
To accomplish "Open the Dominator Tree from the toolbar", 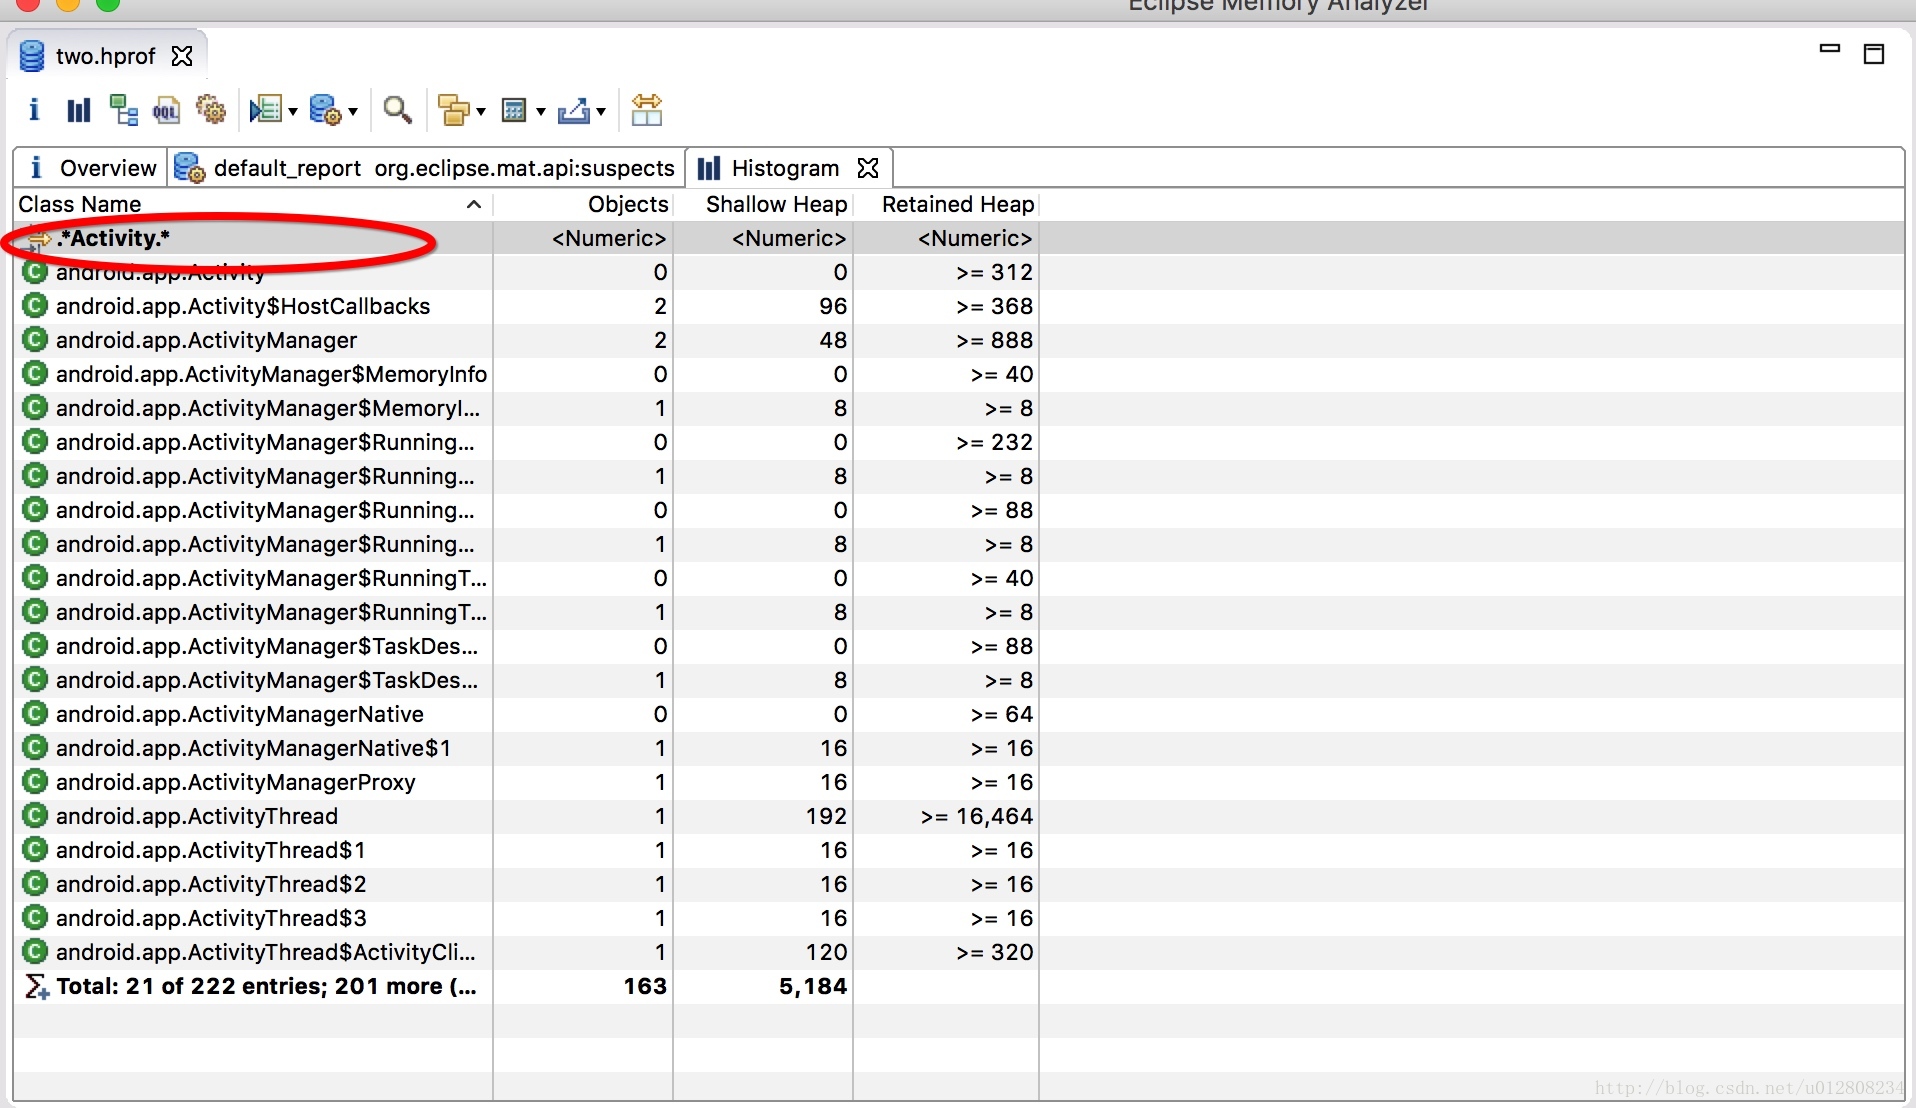I will [123, 110].
